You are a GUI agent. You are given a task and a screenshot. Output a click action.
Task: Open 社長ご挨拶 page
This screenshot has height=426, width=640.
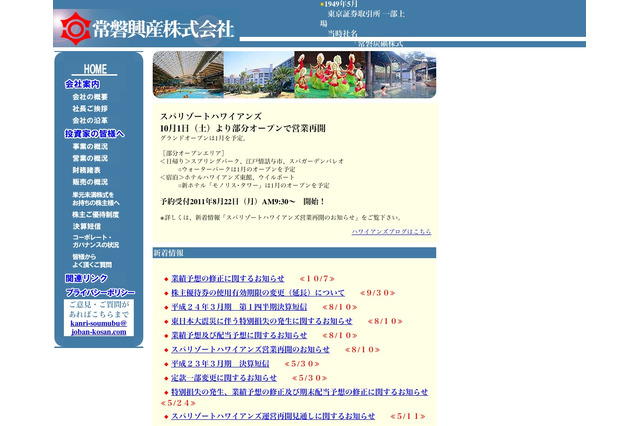90,109
